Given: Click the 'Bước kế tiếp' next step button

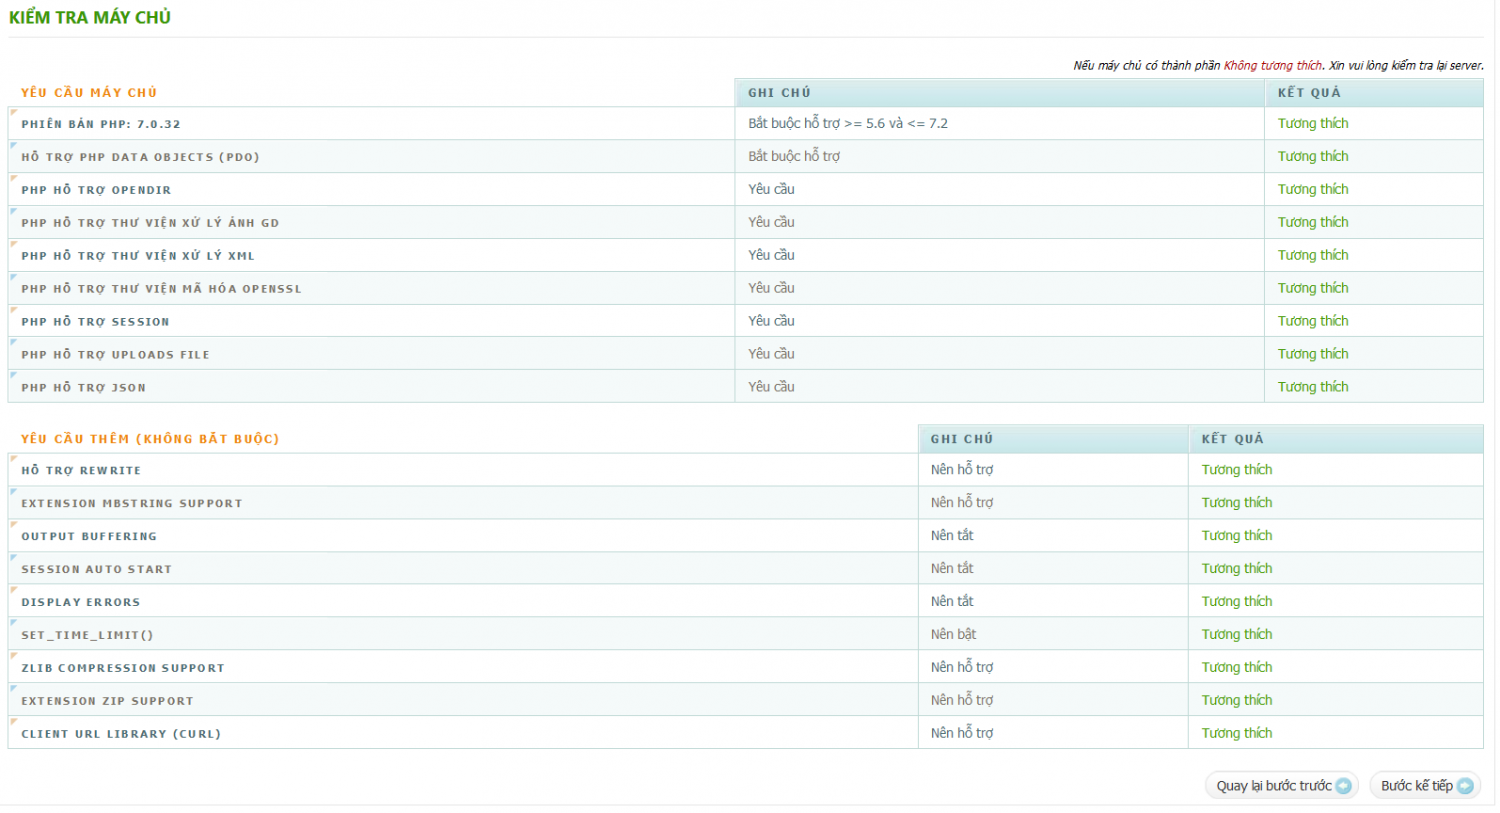Looking at the screenshot, I should [x=1425, y=786].
